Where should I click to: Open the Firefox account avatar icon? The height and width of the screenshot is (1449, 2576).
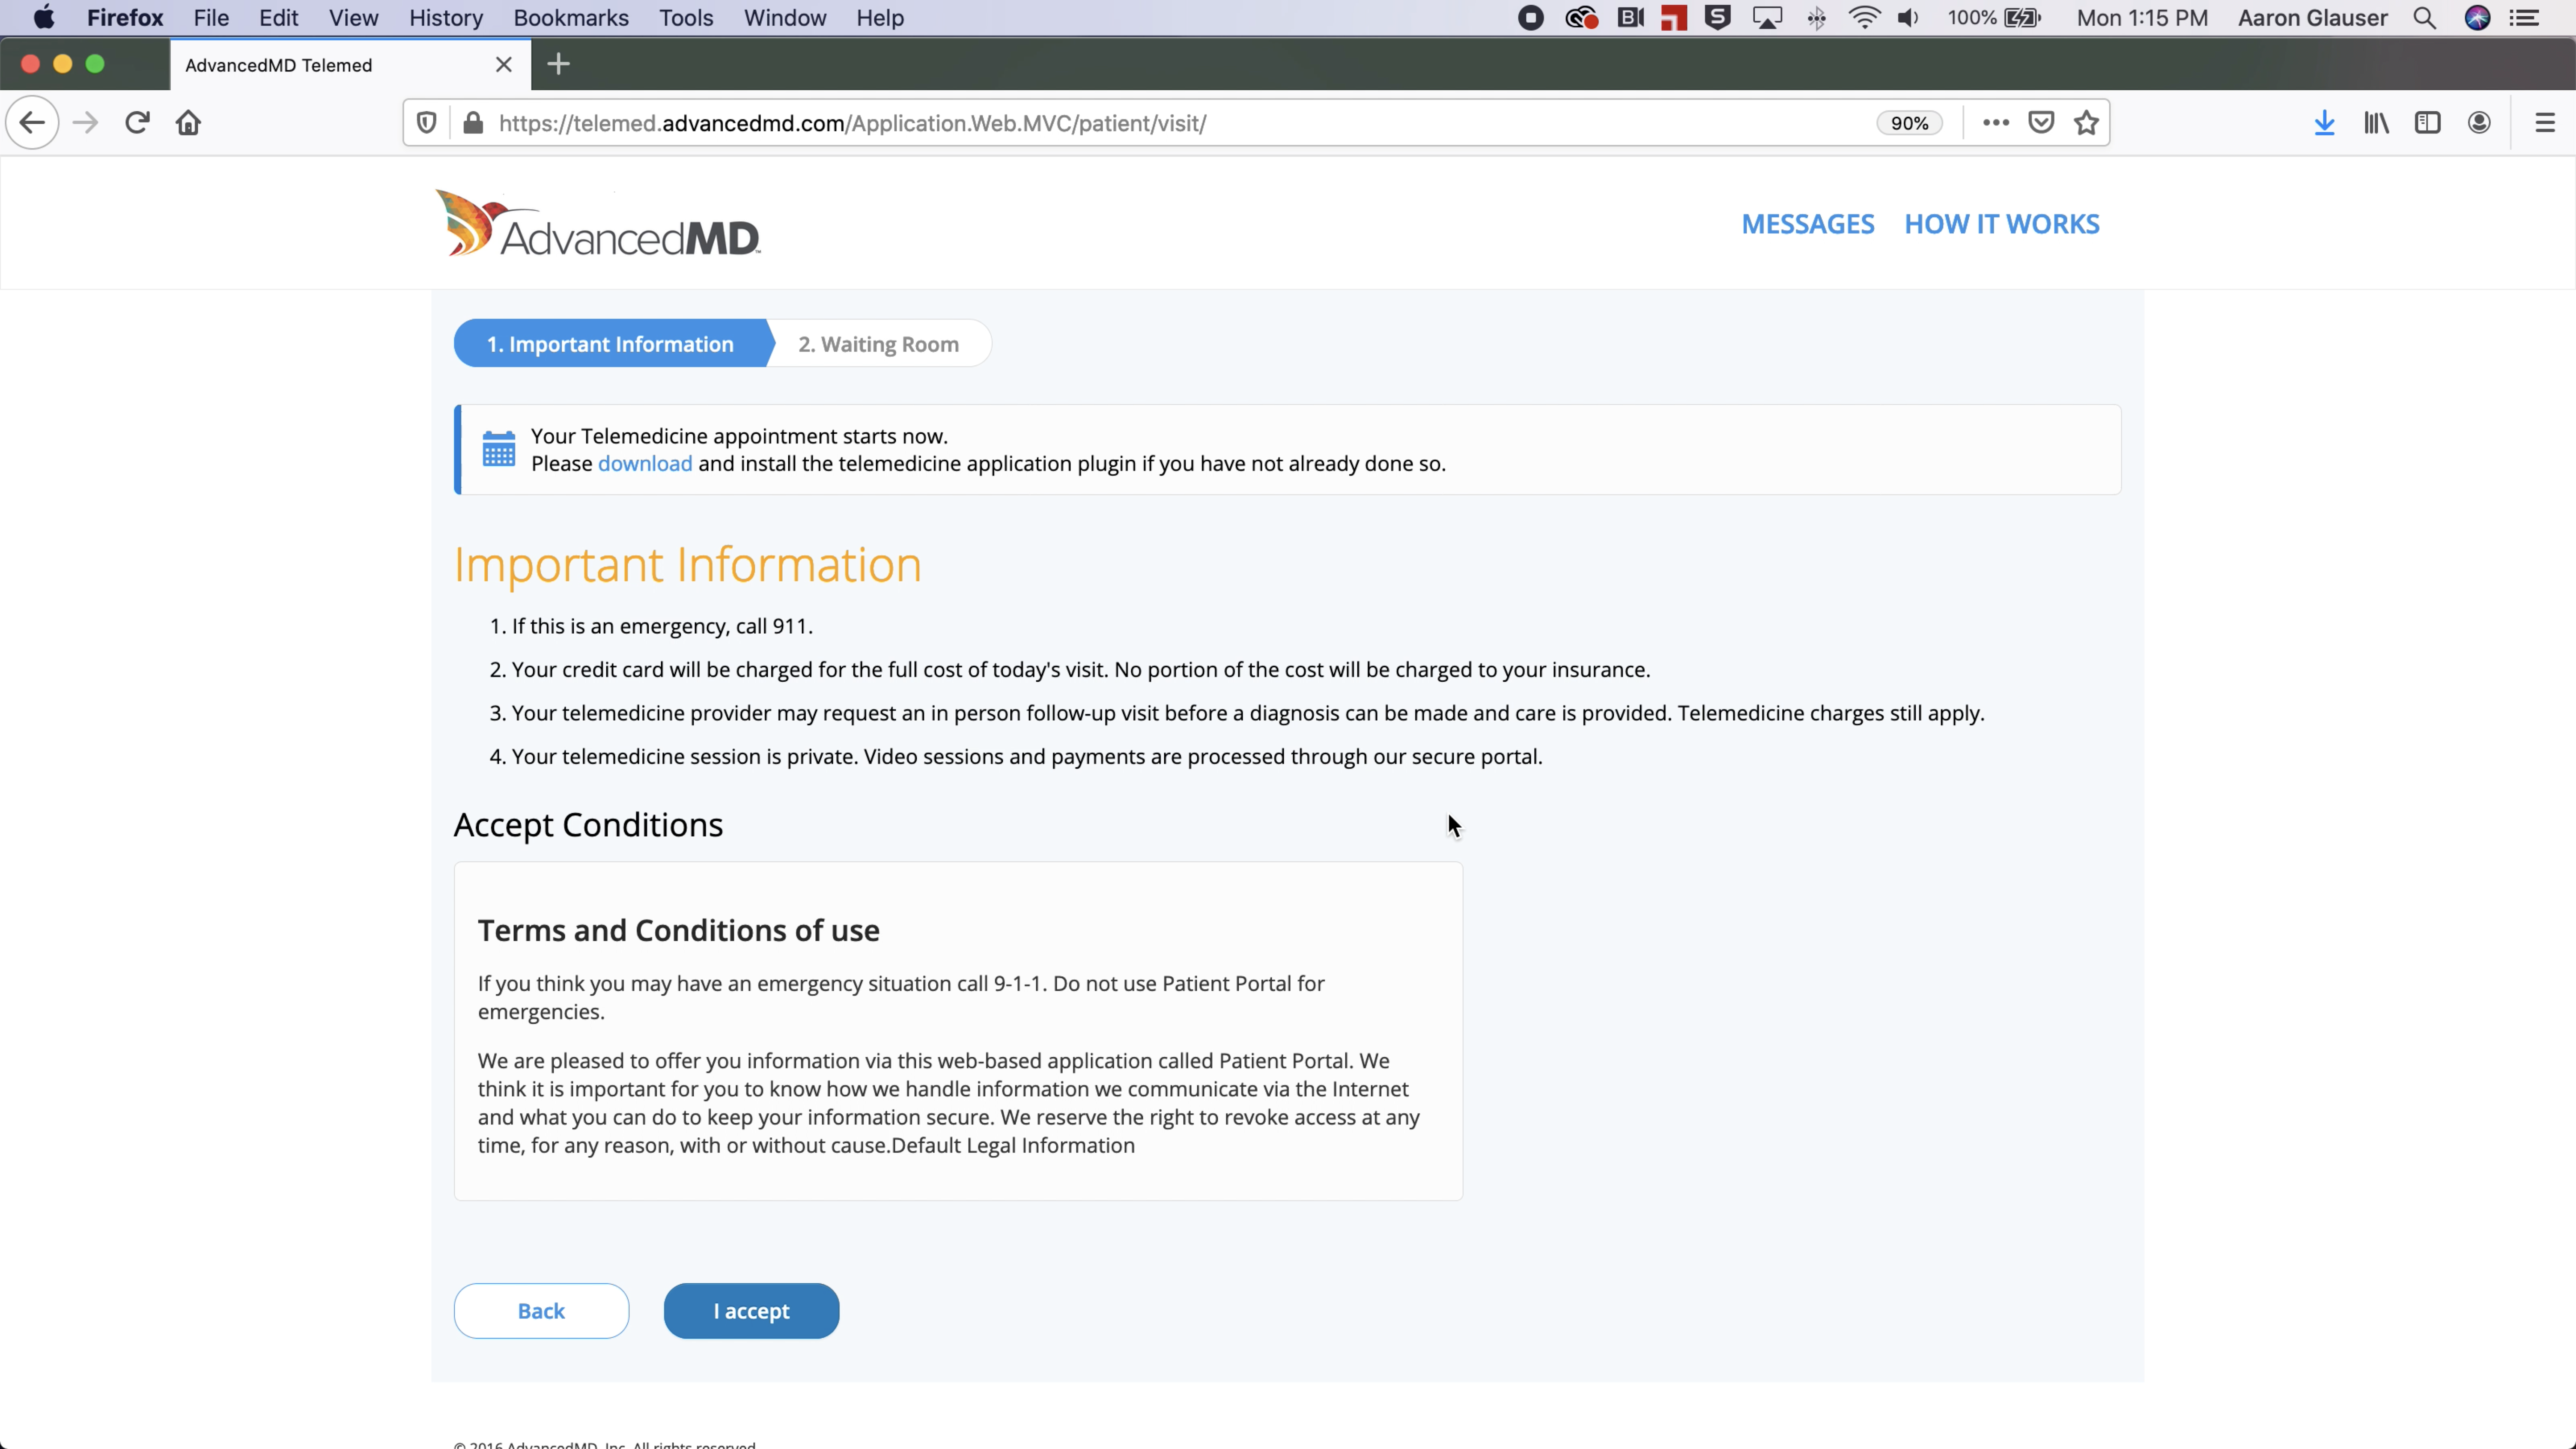[x=2479, y=123]
